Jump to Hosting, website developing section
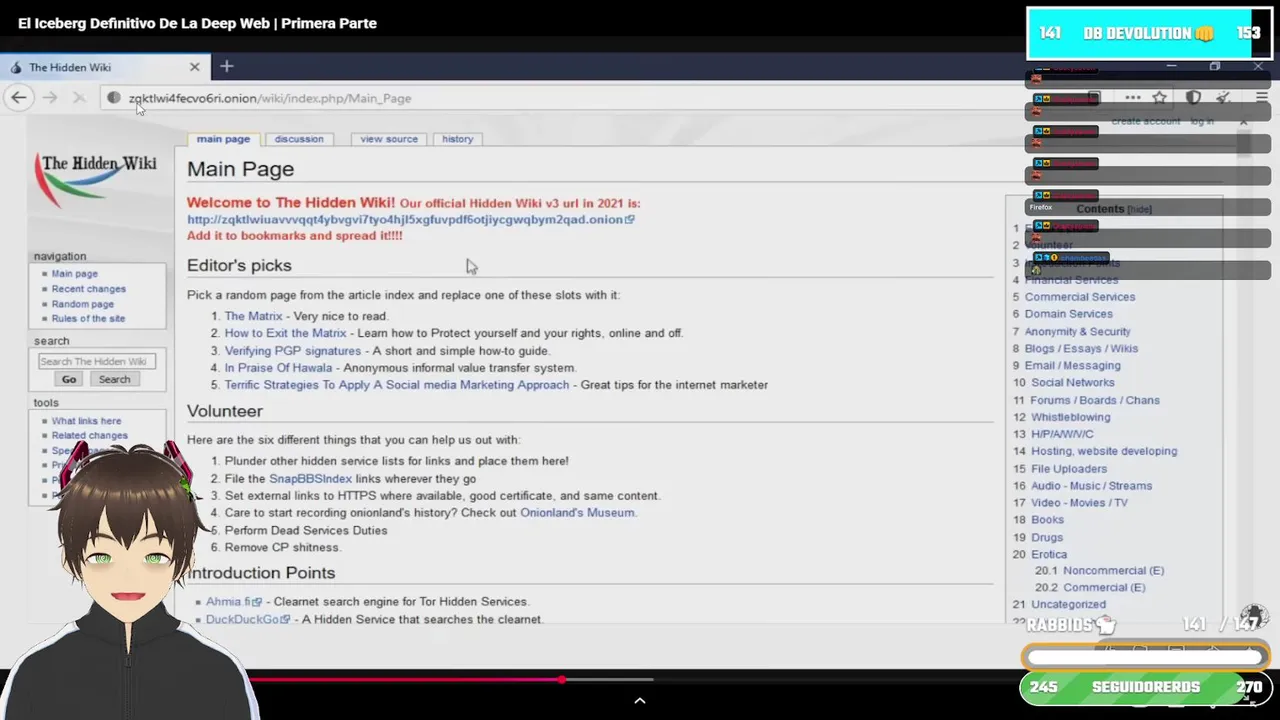Viewport: 1280px width, 720px height. click(1104, 452)
